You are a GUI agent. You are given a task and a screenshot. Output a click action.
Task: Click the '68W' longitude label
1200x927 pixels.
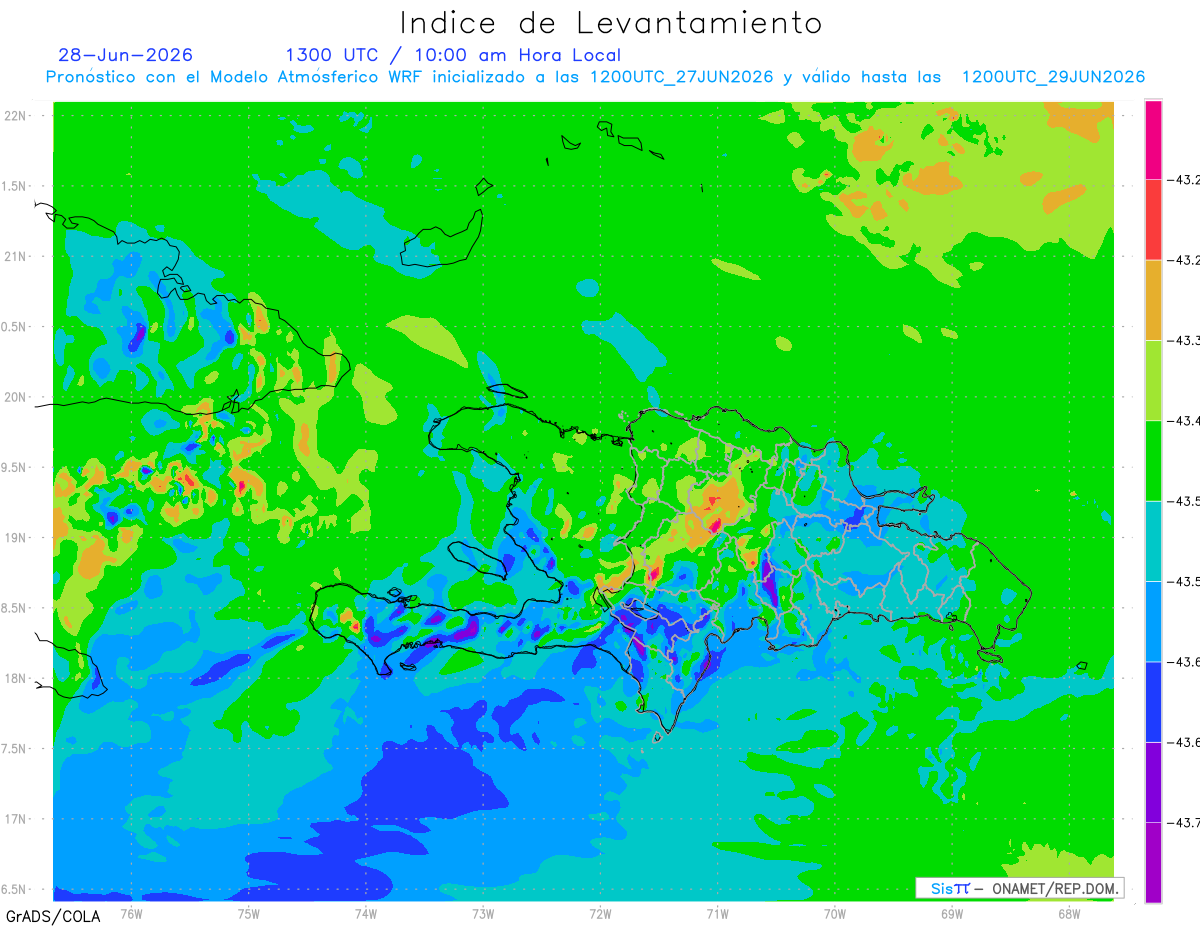1068,913
